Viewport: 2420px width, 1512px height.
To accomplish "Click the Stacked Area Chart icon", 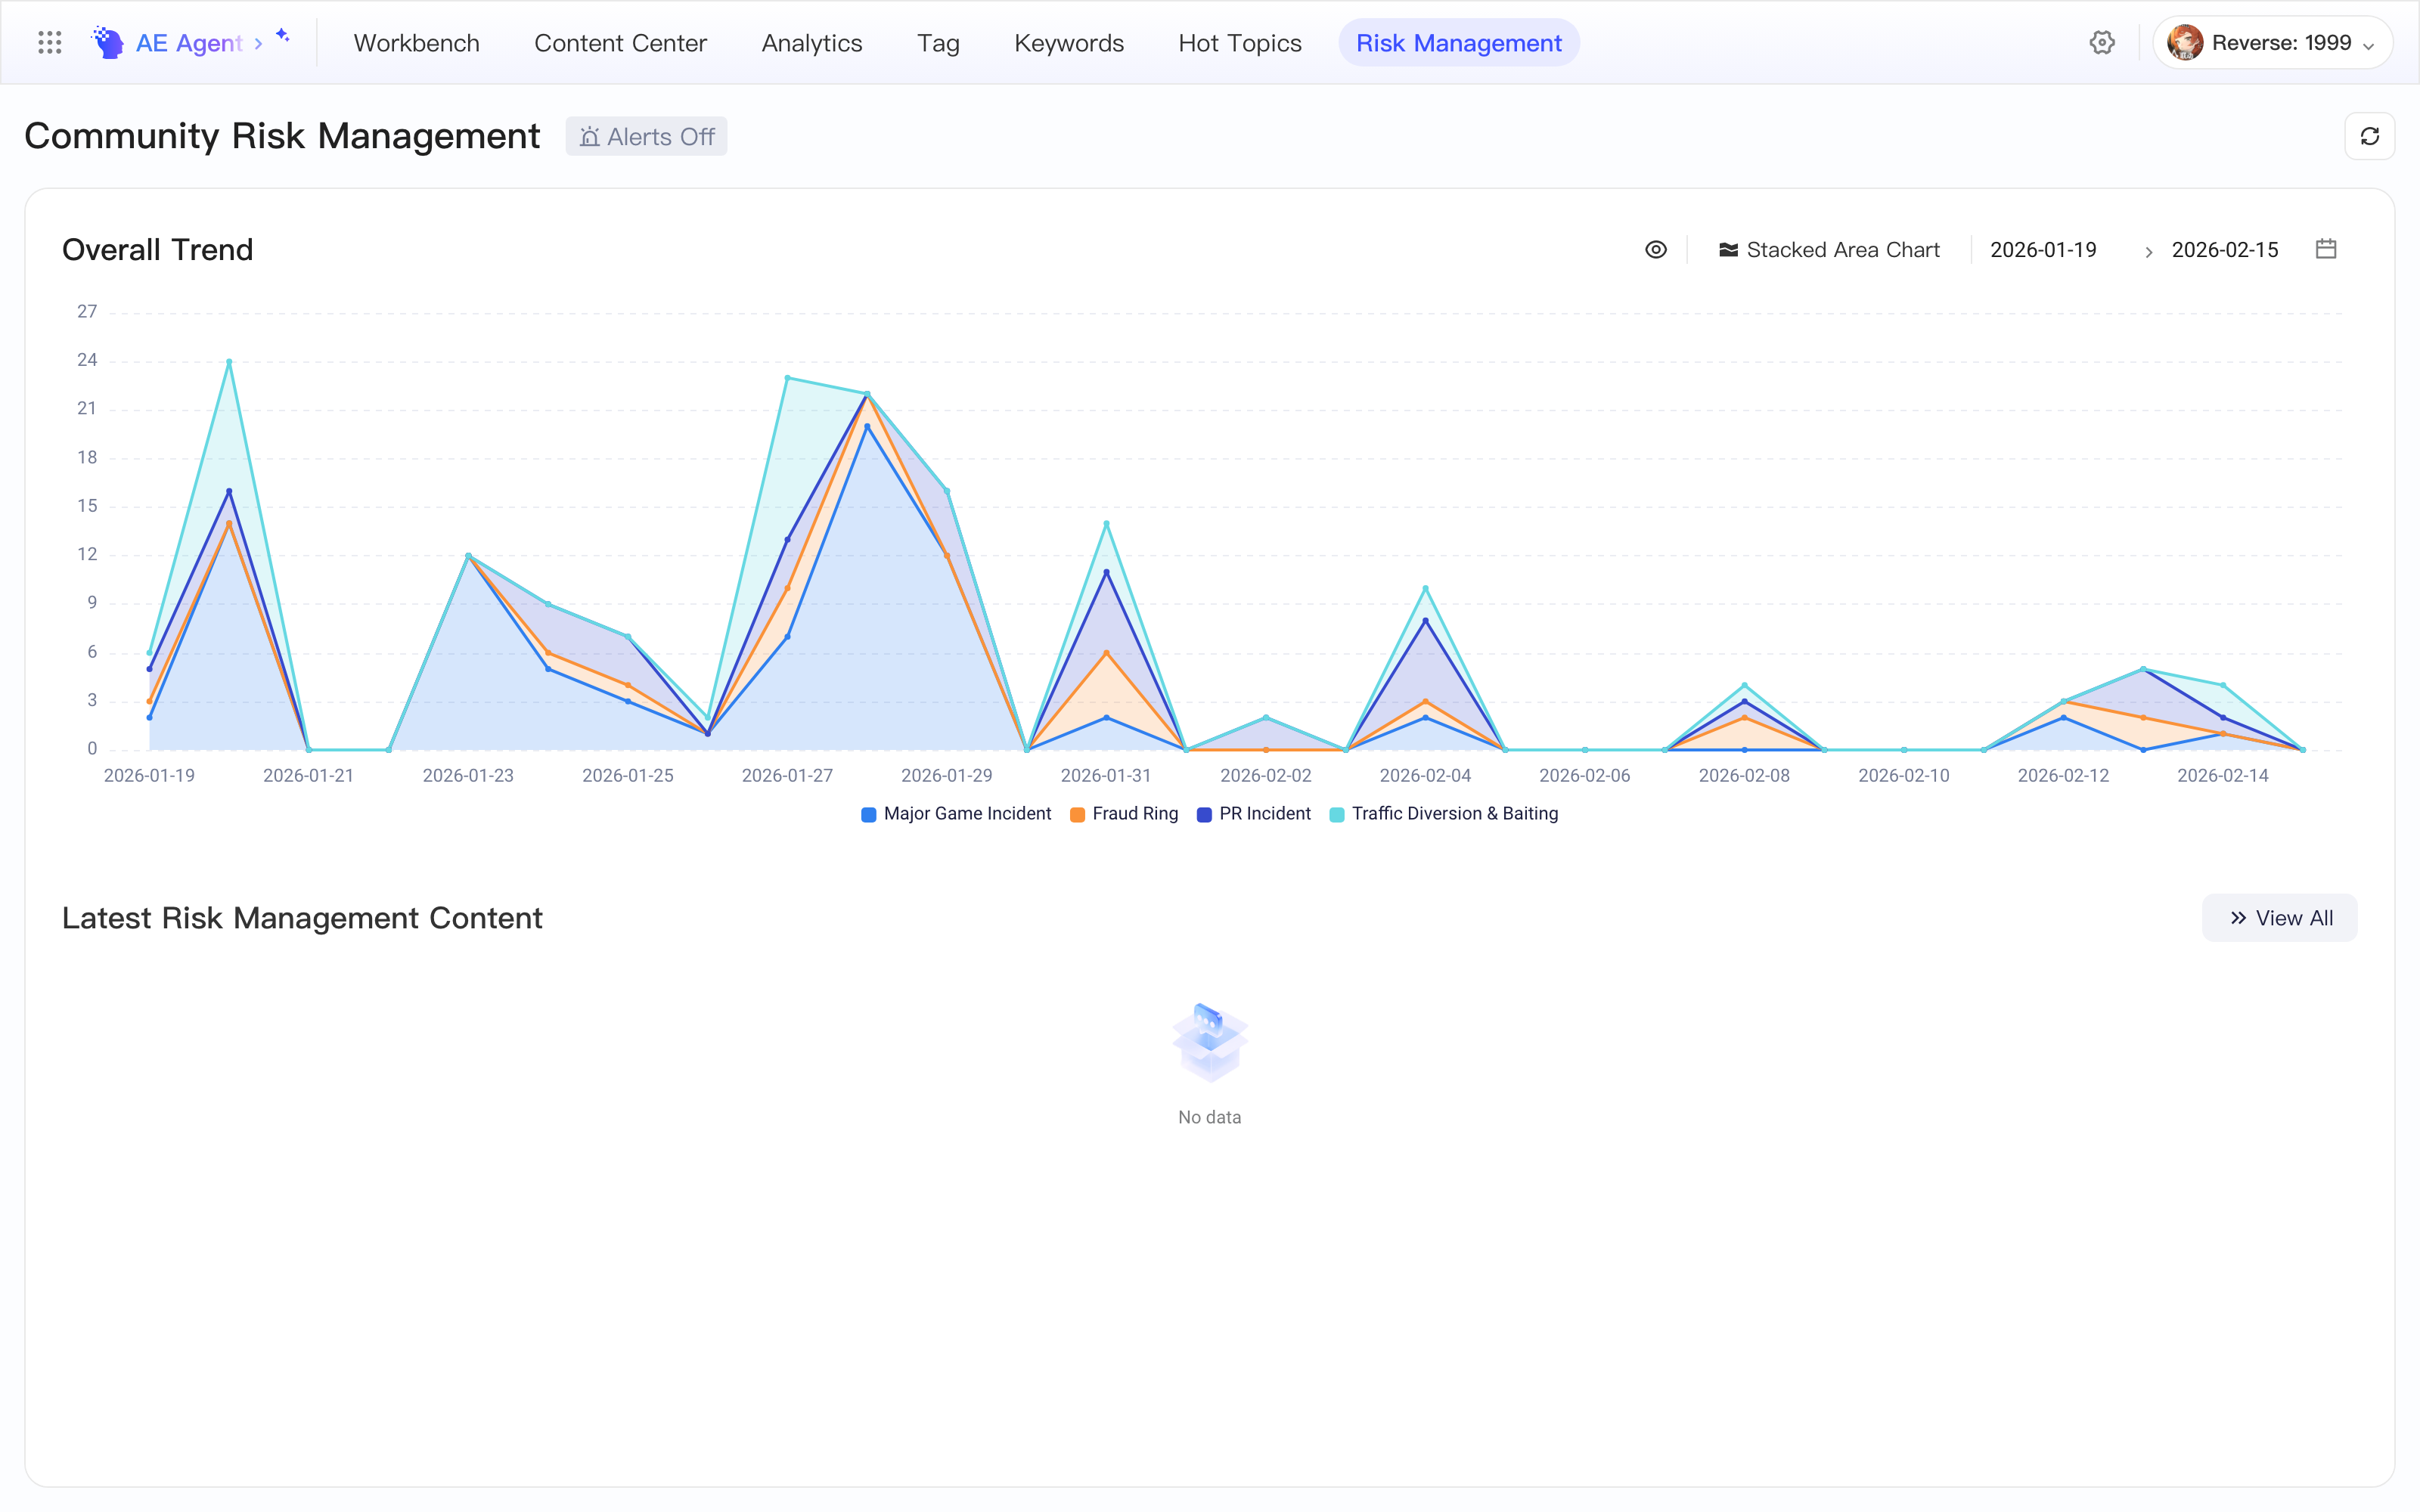I will 1728,250.
